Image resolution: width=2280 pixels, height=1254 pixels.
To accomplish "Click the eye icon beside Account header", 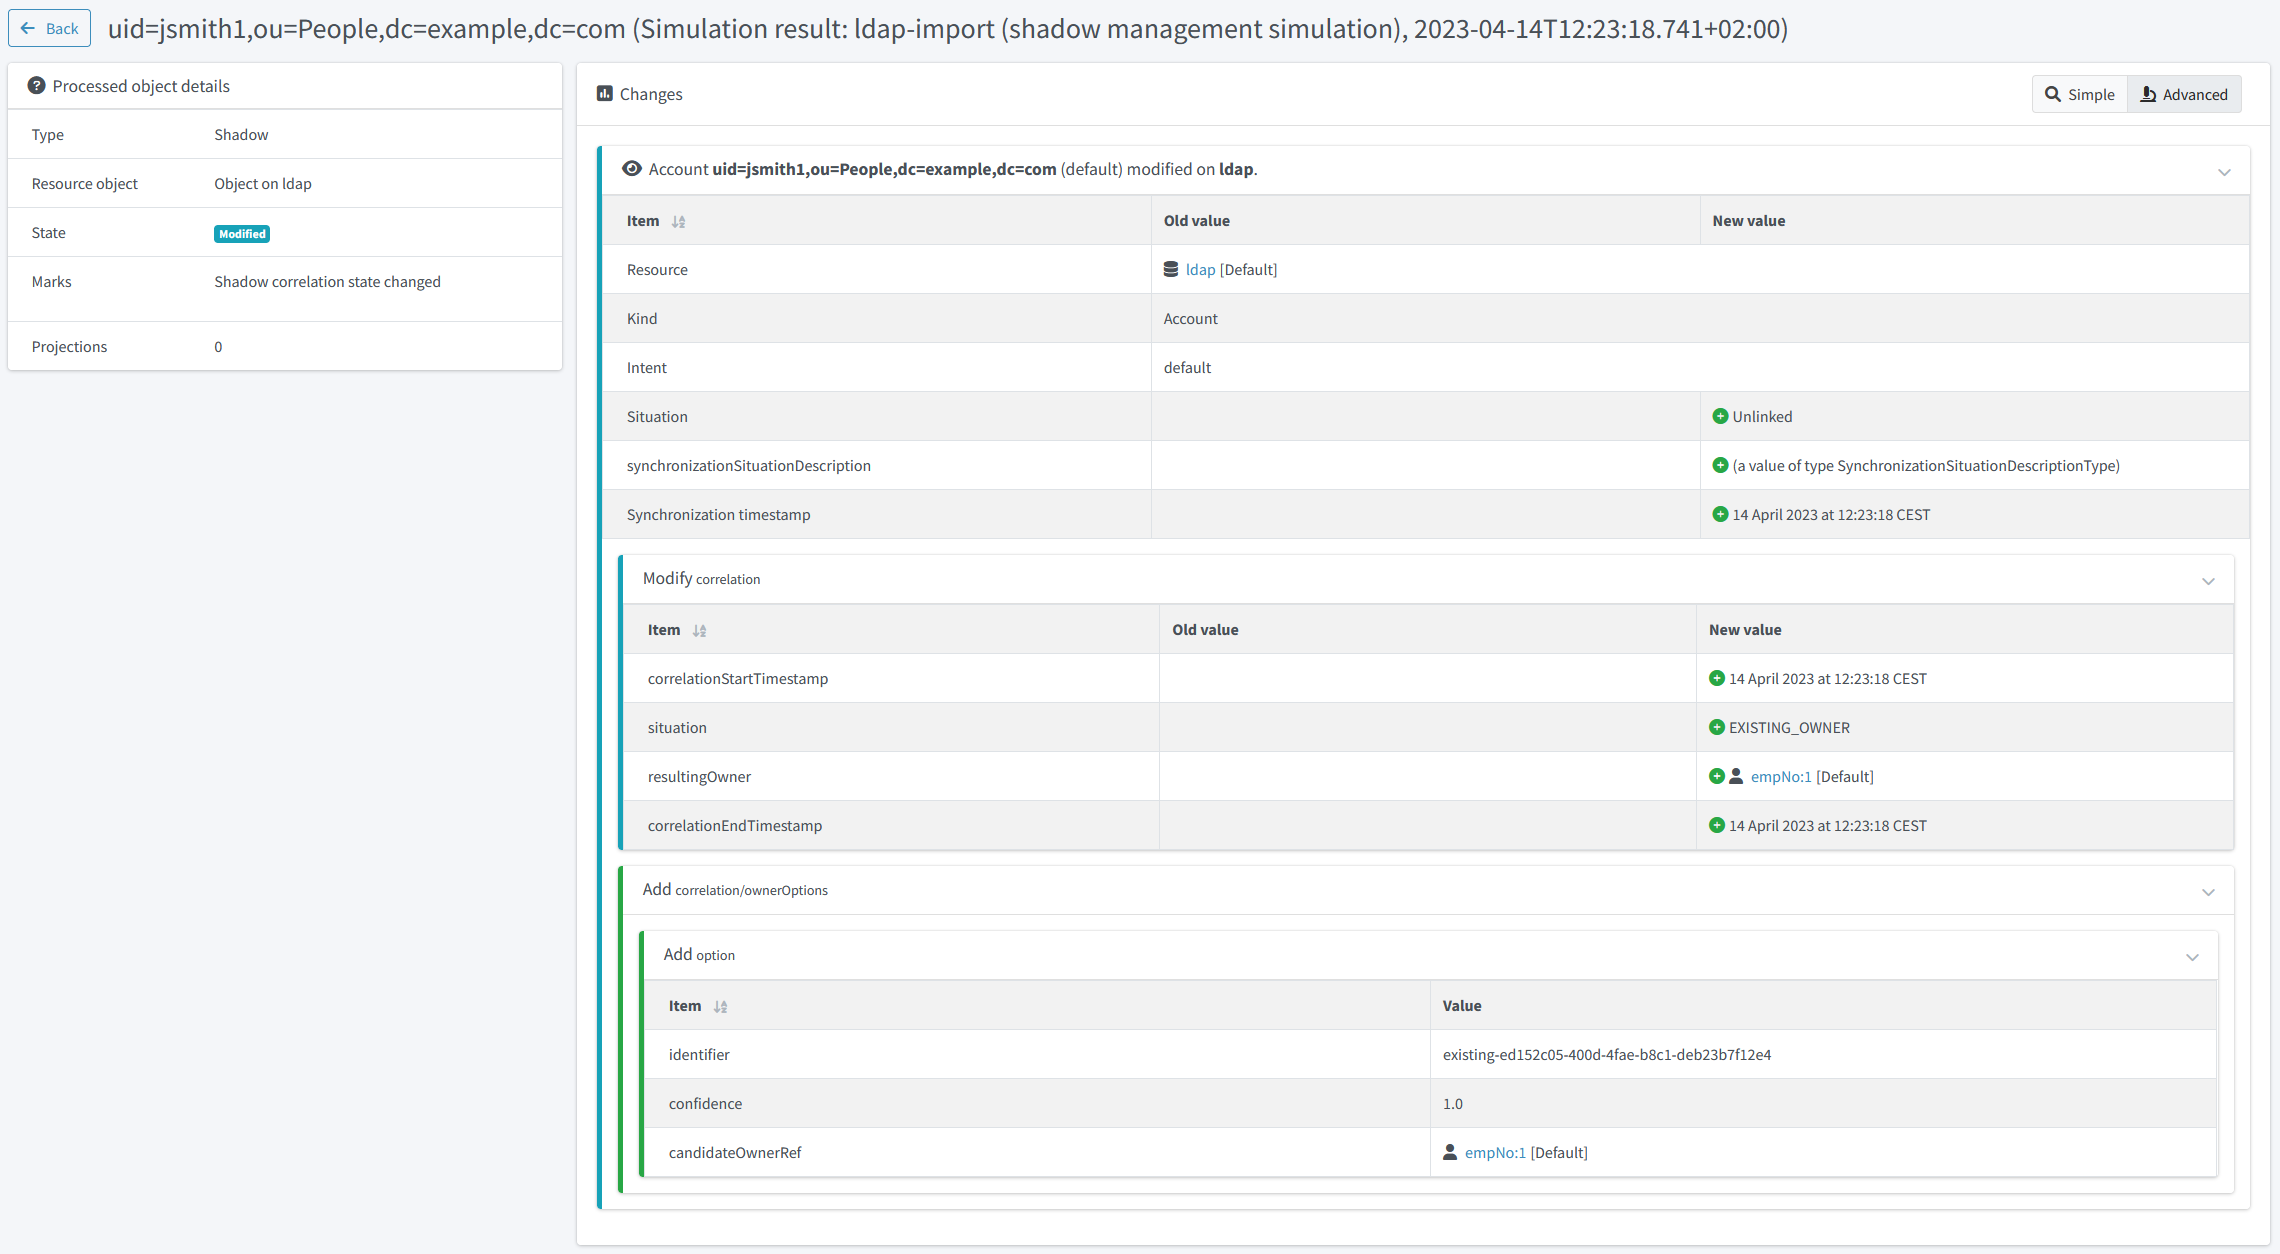I will point(631,169).
